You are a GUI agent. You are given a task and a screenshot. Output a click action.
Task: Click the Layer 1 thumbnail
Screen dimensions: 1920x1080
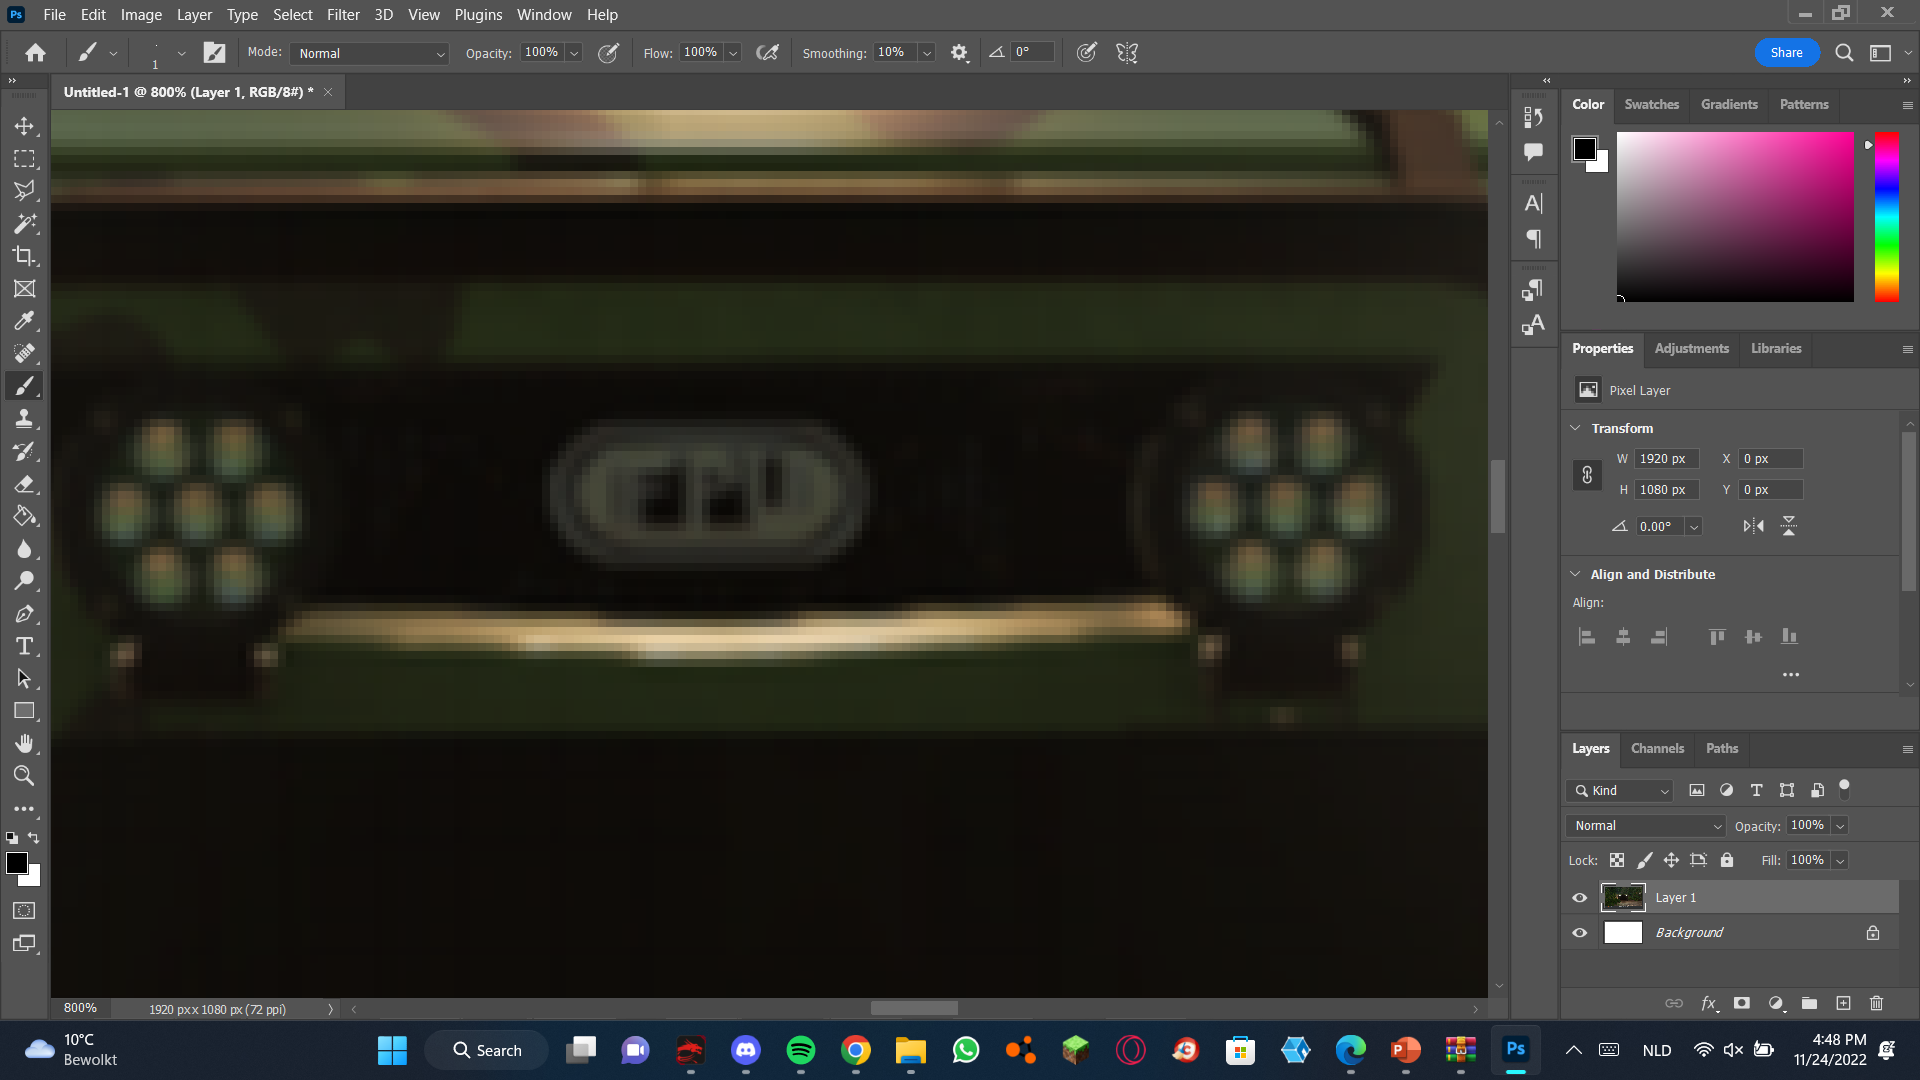(x=1623, y=898)
